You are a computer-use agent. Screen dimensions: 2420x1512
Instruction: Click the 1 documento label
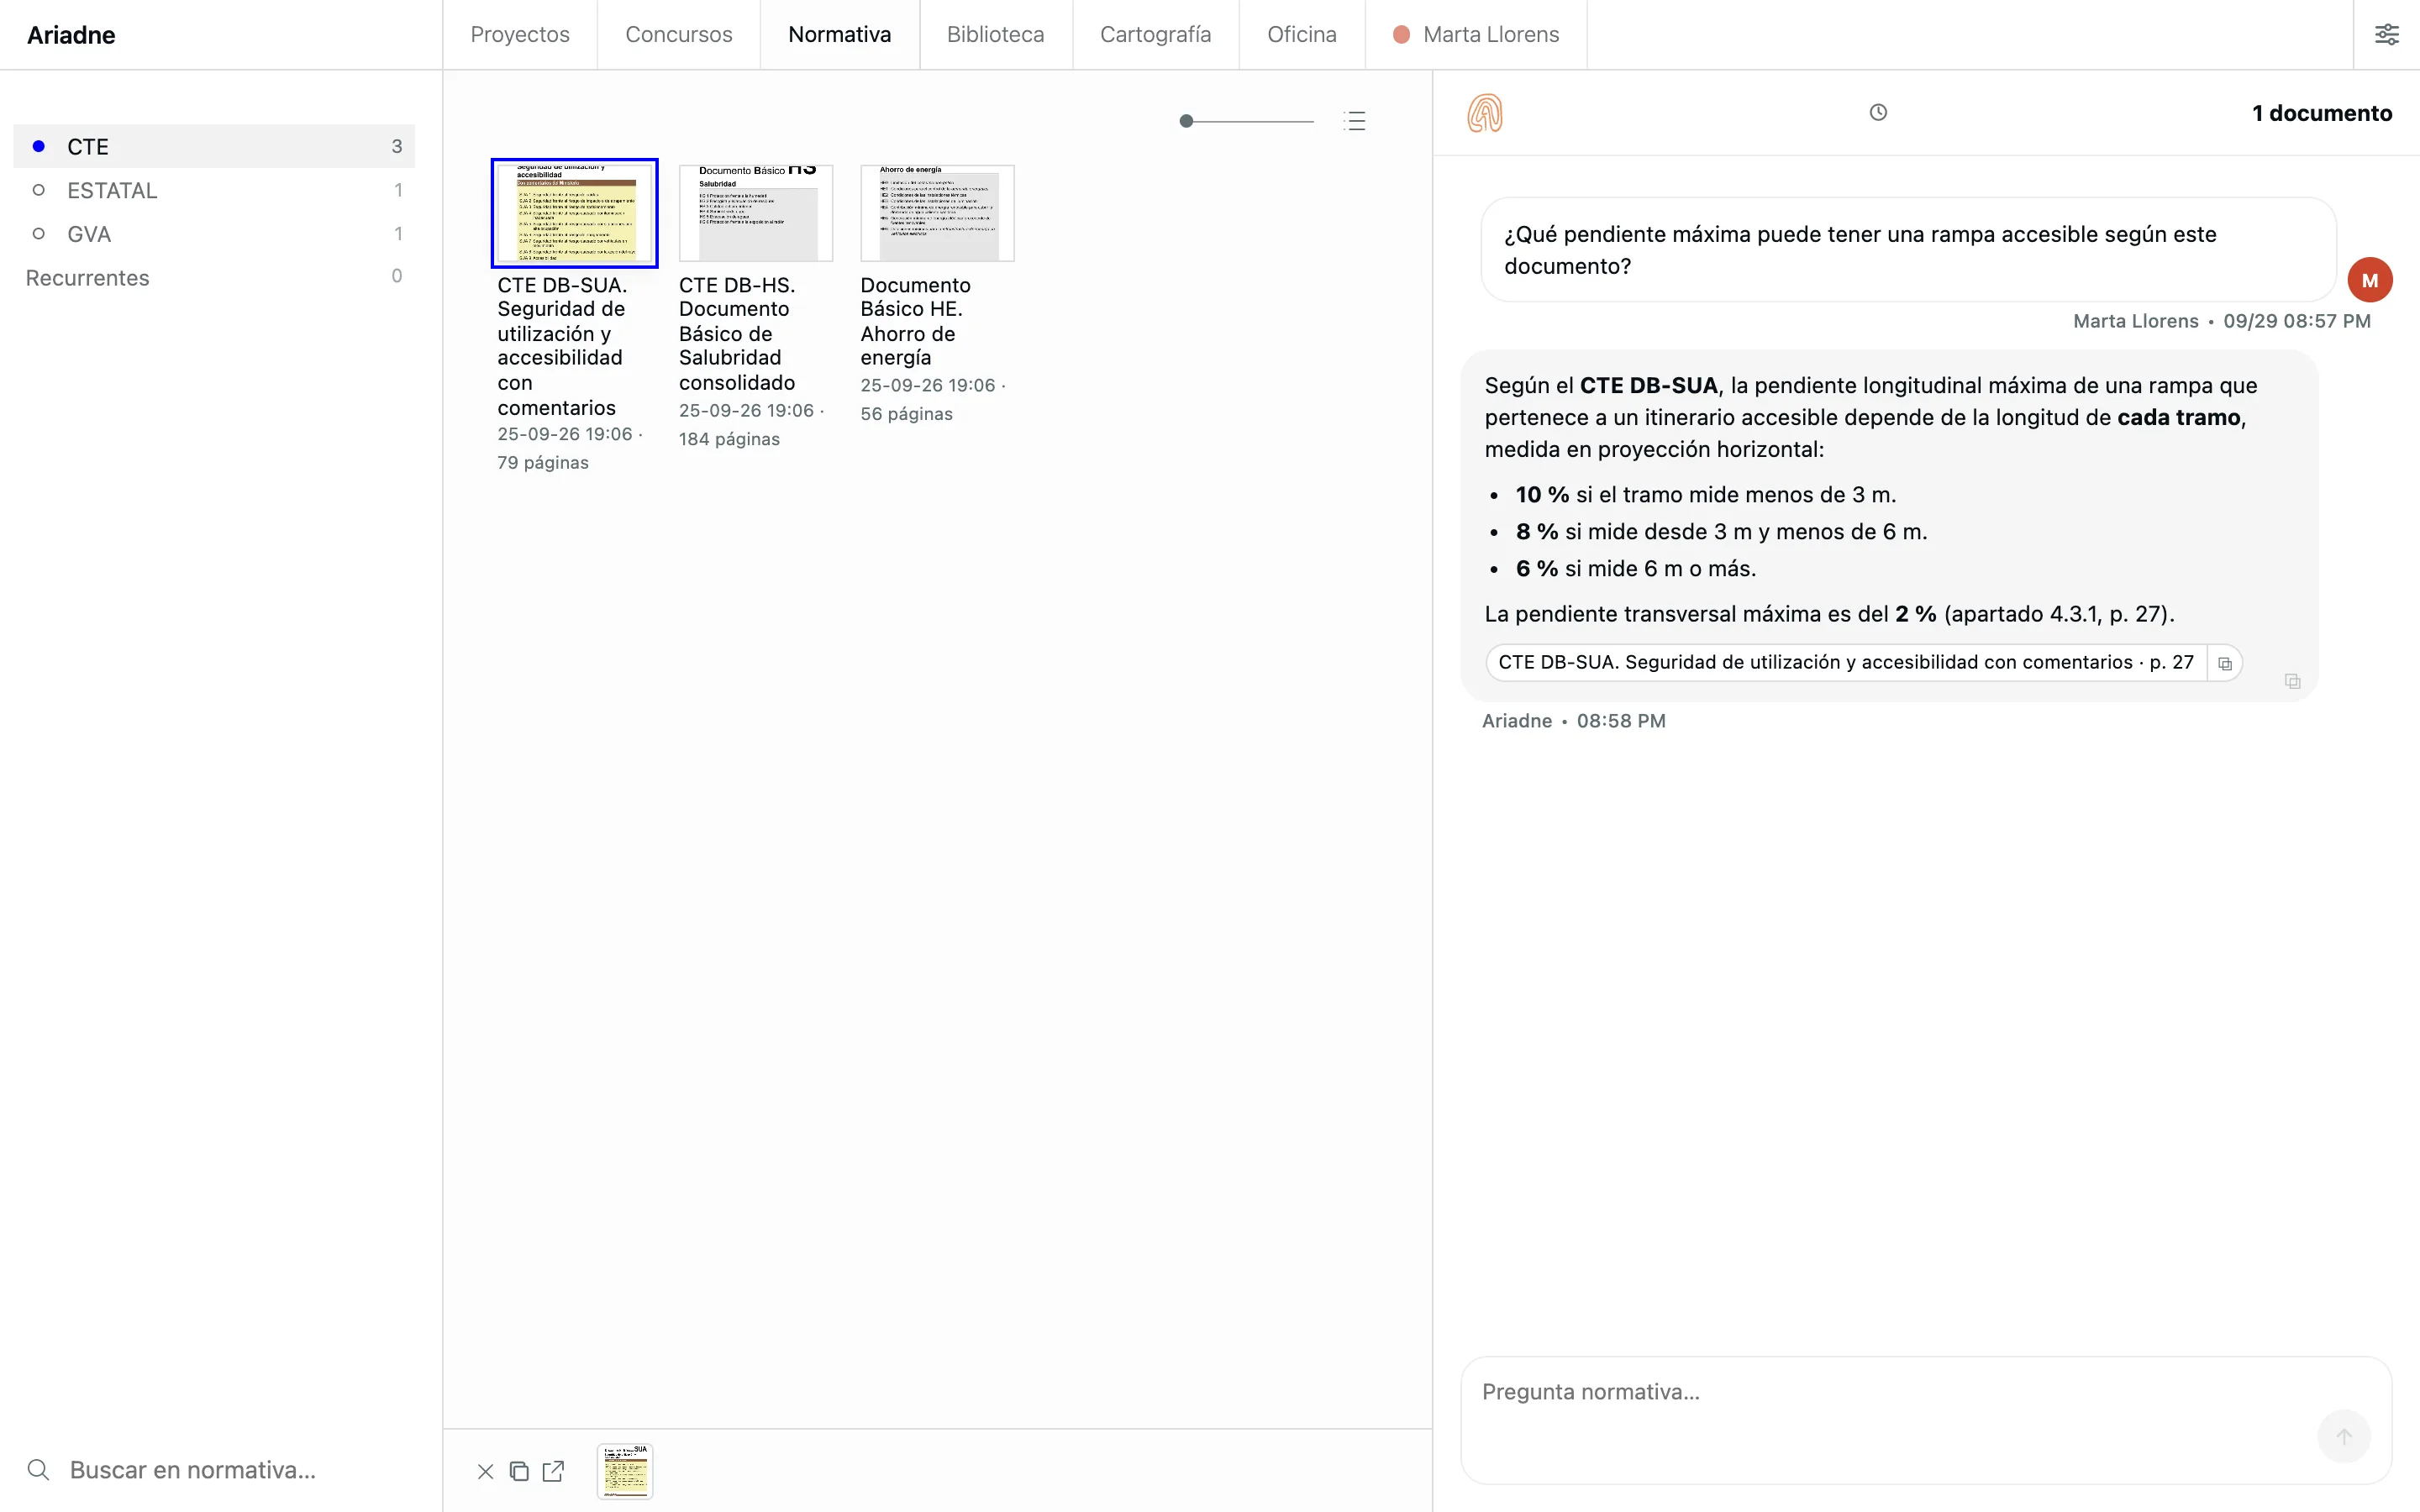[x=2321, y=113]
